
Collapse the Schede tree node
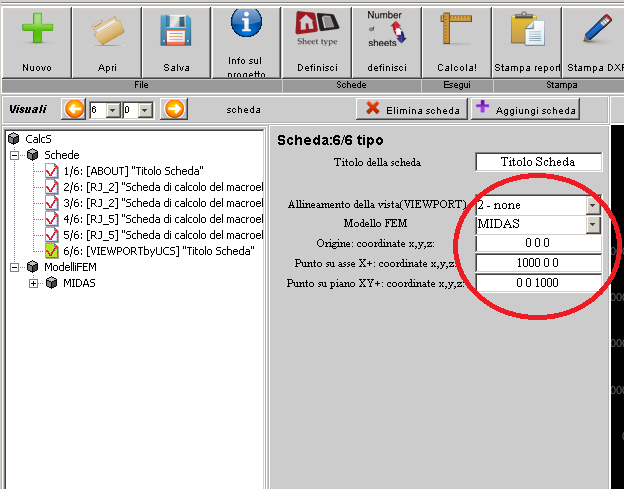(15, 155)
